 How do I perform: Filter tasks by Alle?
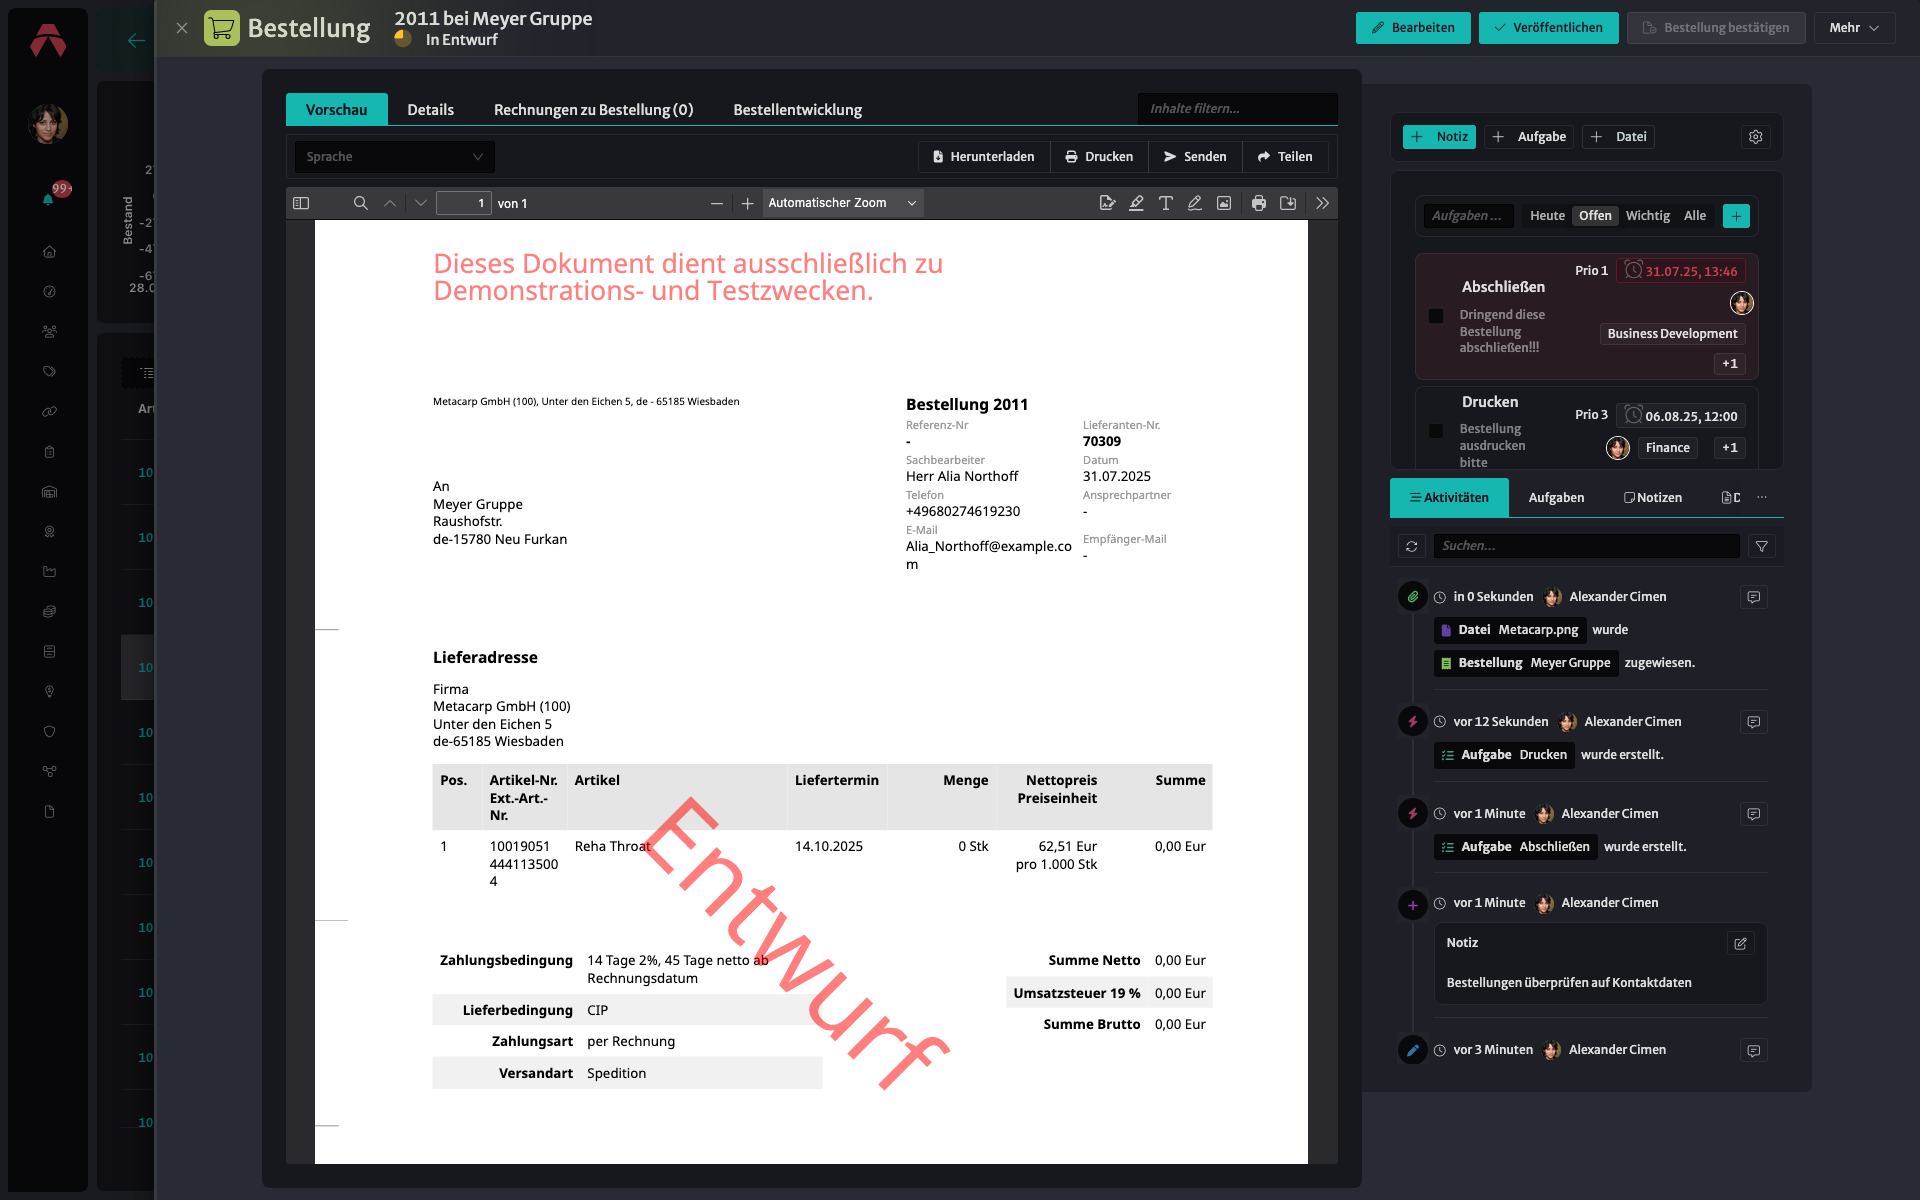(x=1695, y=216)
